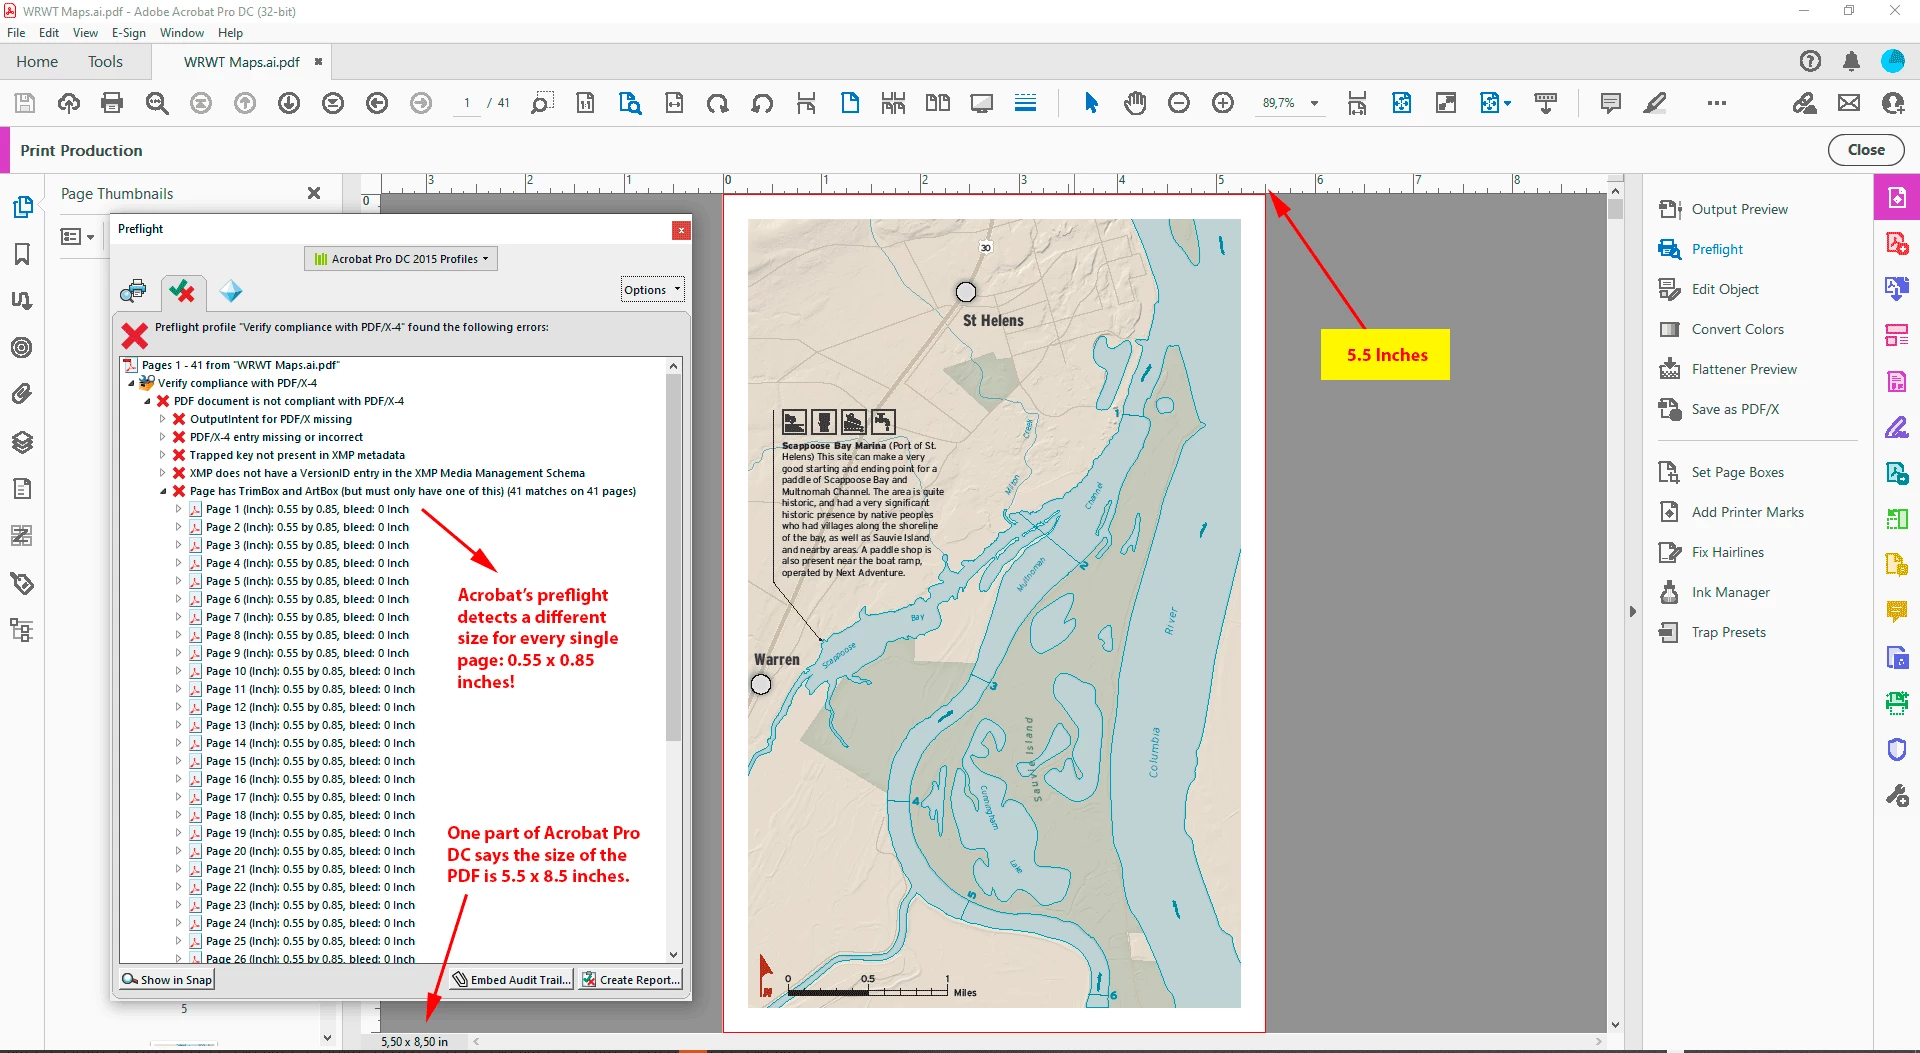Open the View menu
The width and height of the screenshot is (1920, 1053).
coord(85,33)
